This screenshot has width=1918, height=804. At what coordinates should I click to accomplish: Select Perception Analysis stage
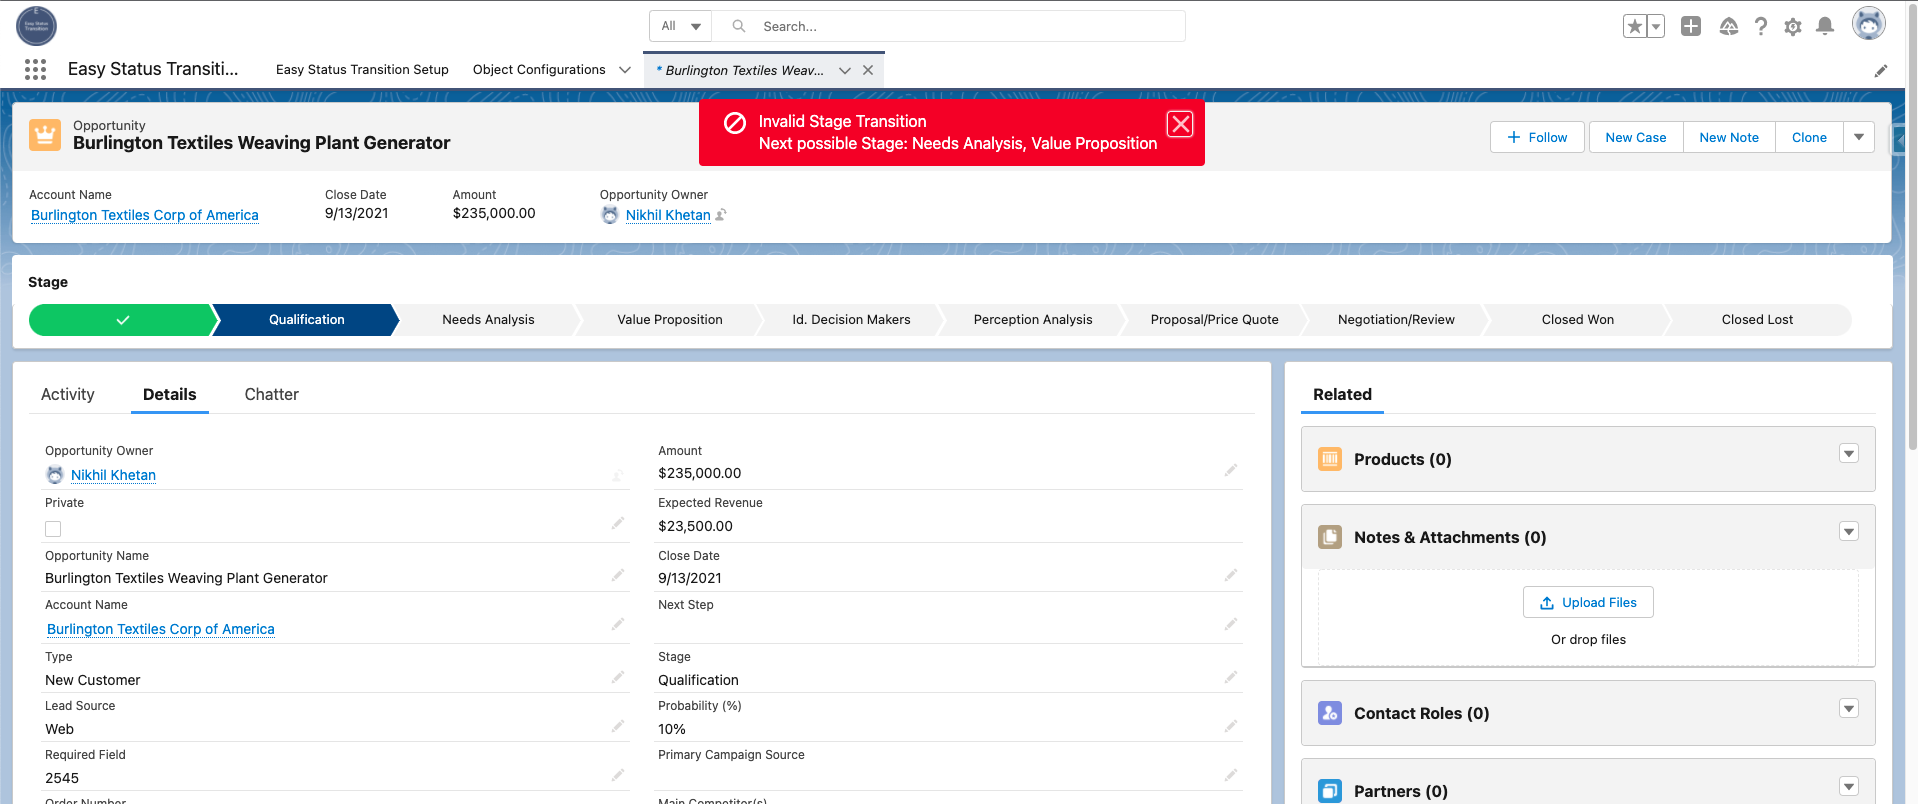[1033, 320]
